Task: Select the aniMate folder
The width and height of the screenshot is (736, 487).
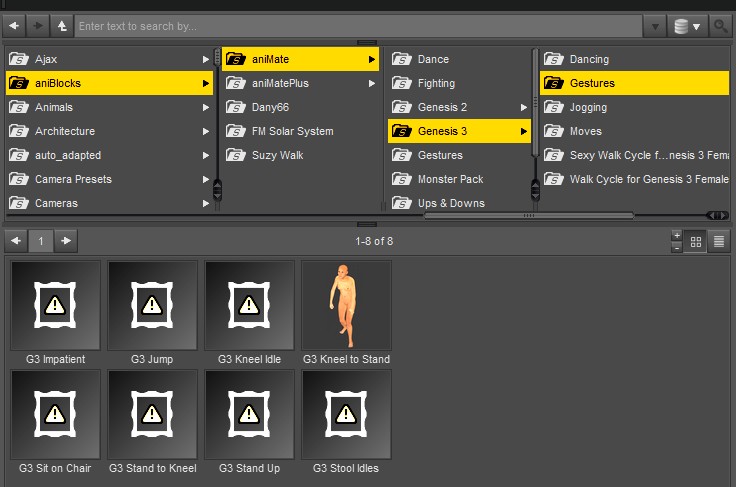Action: (x=300, y=59)
